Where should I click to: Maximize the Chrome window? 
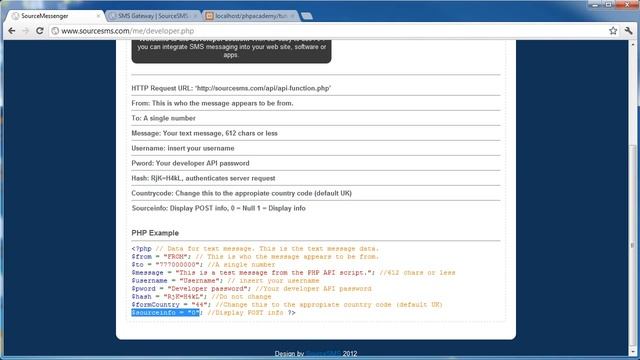click(x=609, y=4)
